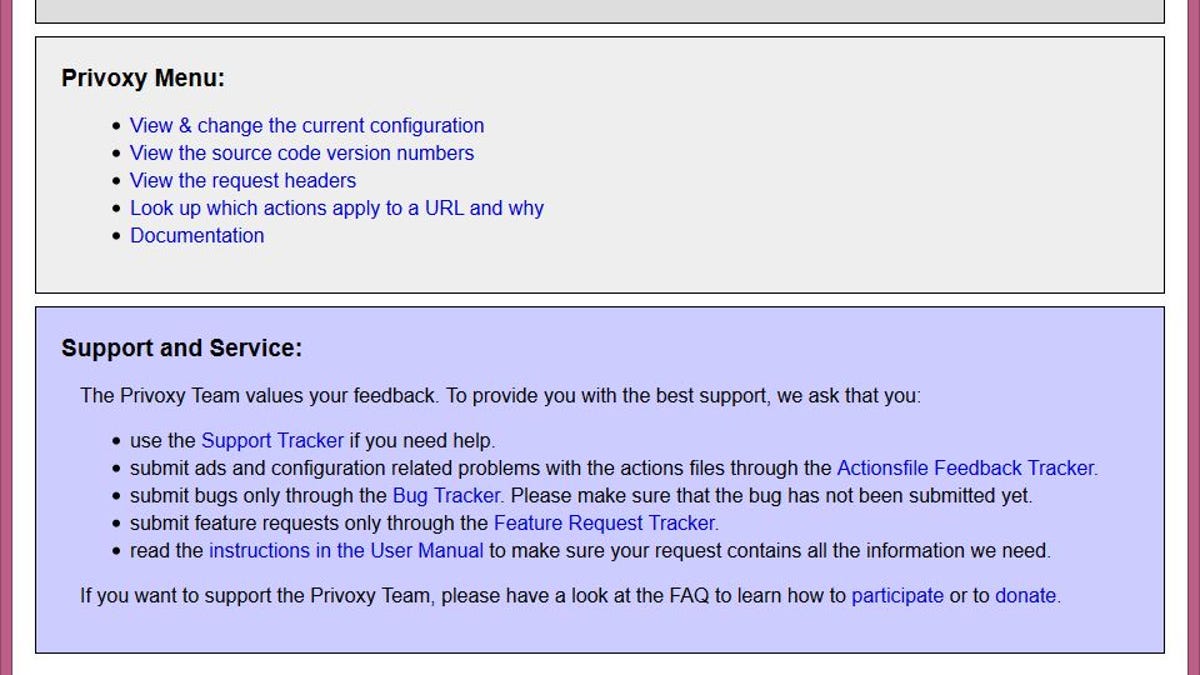Open the Documentation link

[x=197, y=236]
